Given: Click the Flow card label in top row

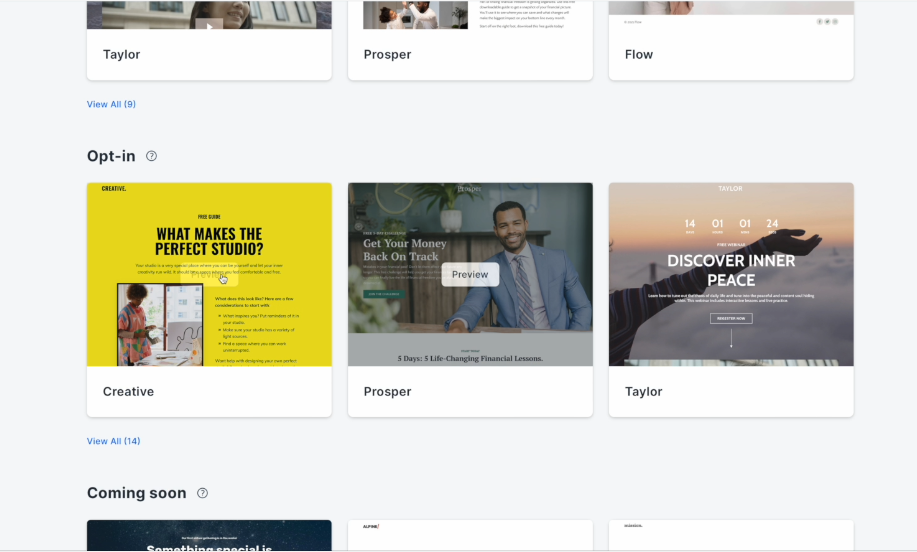Looking at the screenshot, I should pos(639,54).
